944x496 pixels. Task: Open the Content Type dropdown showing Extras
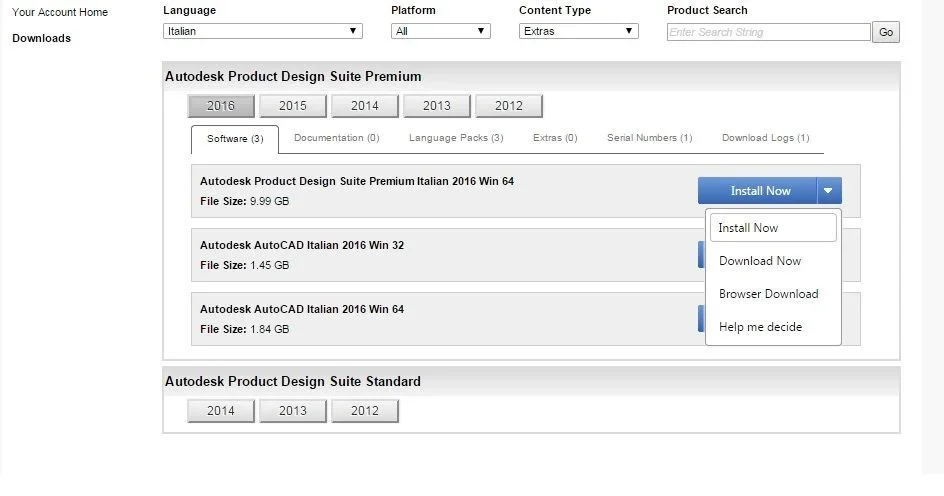pyautogui.click(x=579, y=31)
